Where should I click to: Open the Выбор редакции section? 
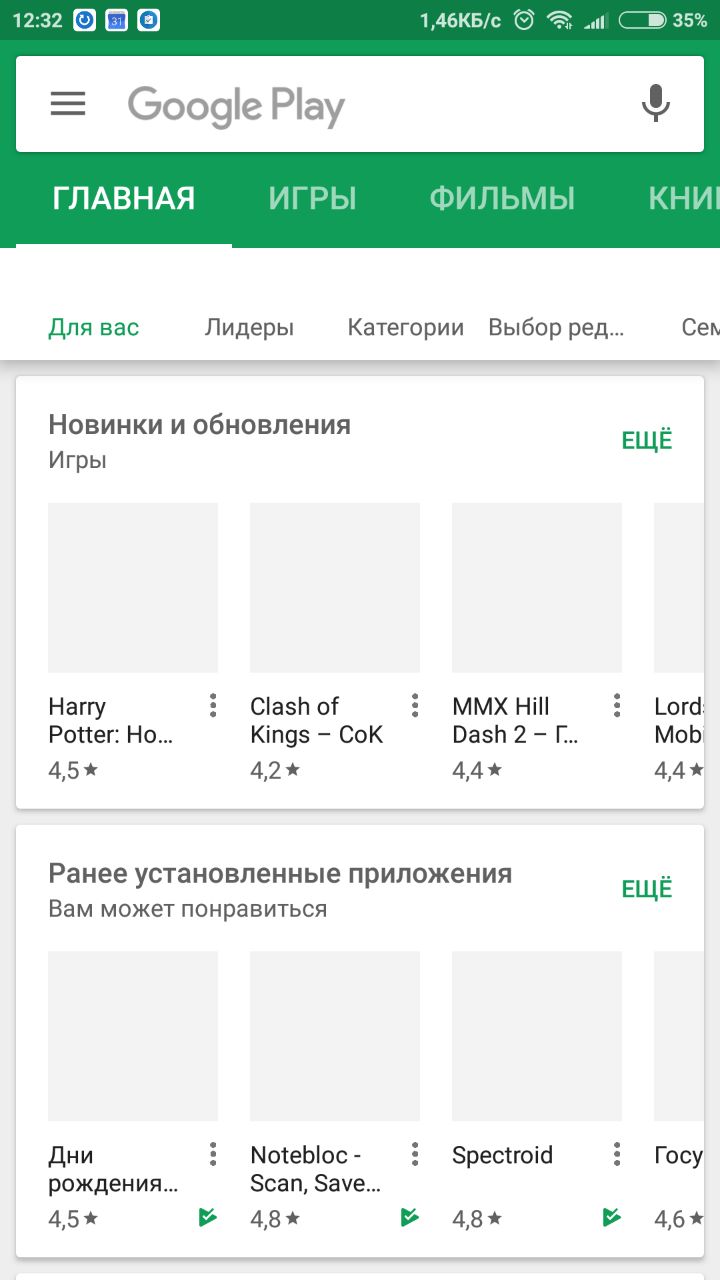(556, 327)
